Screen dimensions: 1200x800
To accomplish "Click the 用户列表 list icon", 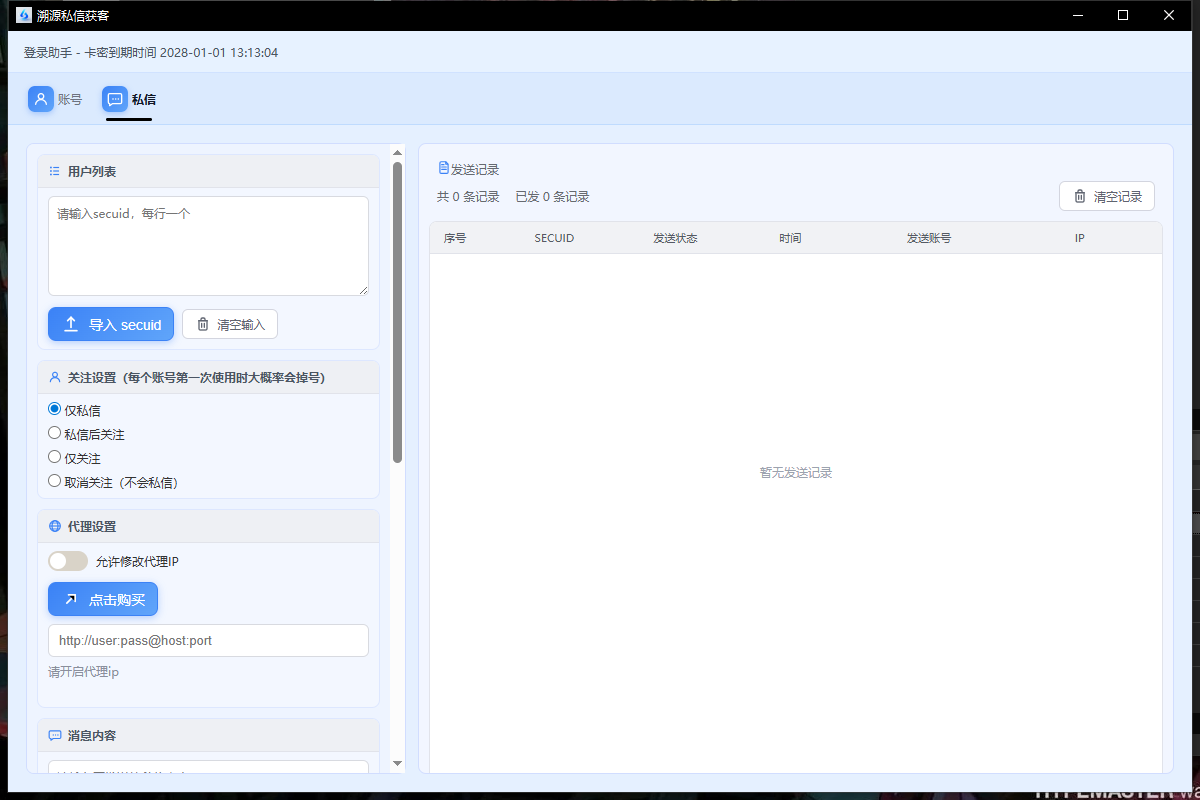I will 55,172.
